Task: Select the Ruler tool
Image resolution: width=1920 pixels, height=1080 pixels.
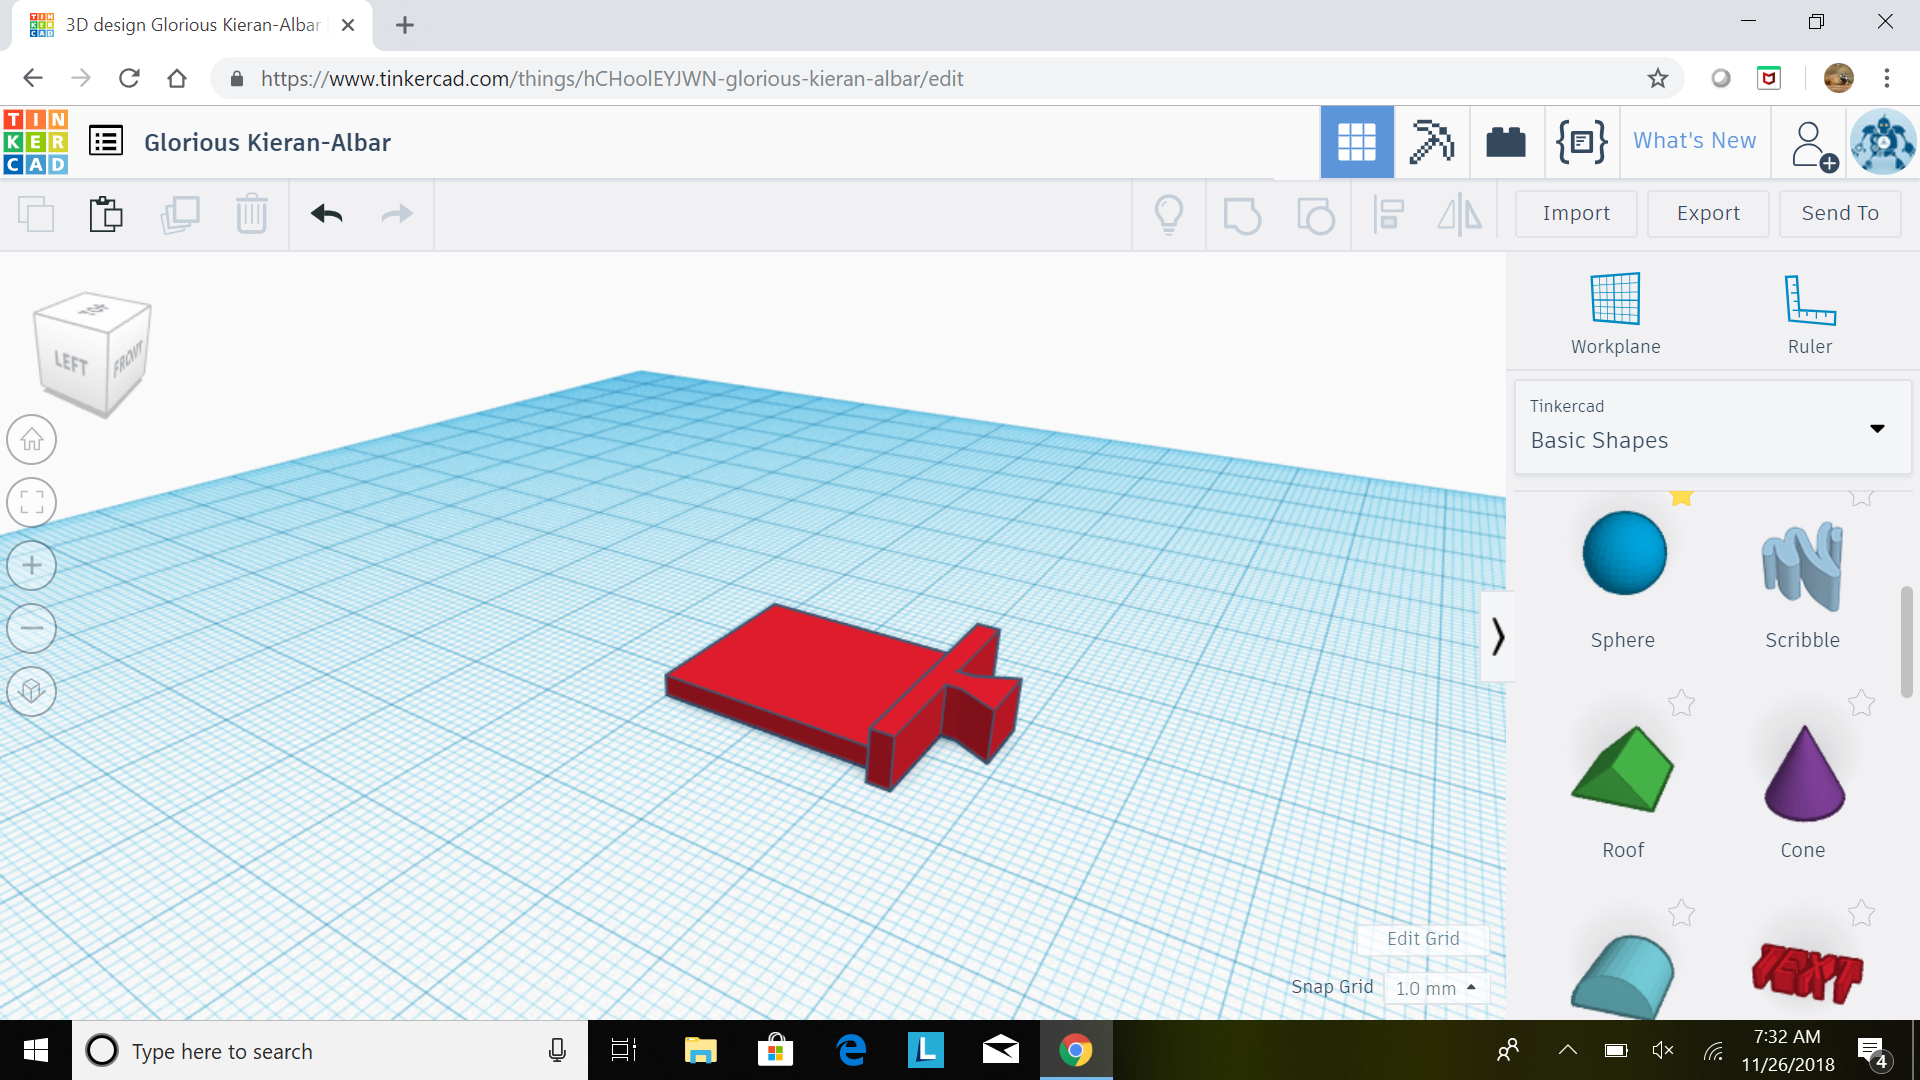Action: coord(1810,314)
